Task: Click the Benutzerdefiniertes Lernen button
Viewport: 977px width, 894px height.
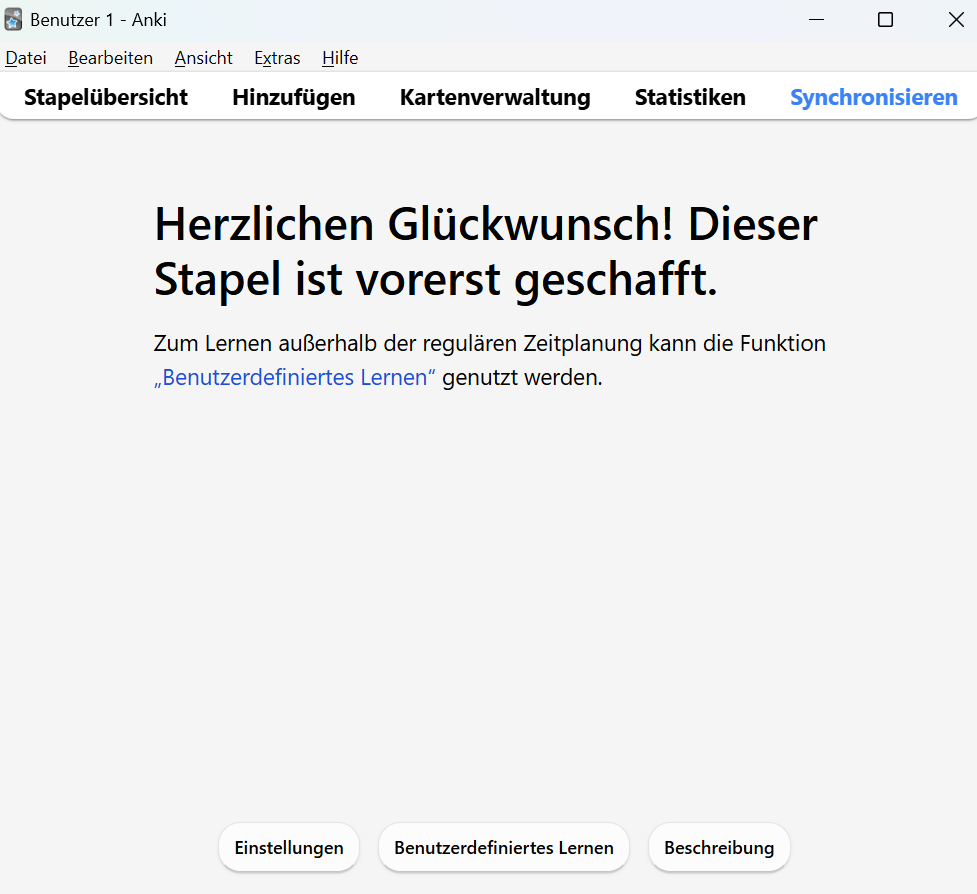Action: tap(503, 847)
